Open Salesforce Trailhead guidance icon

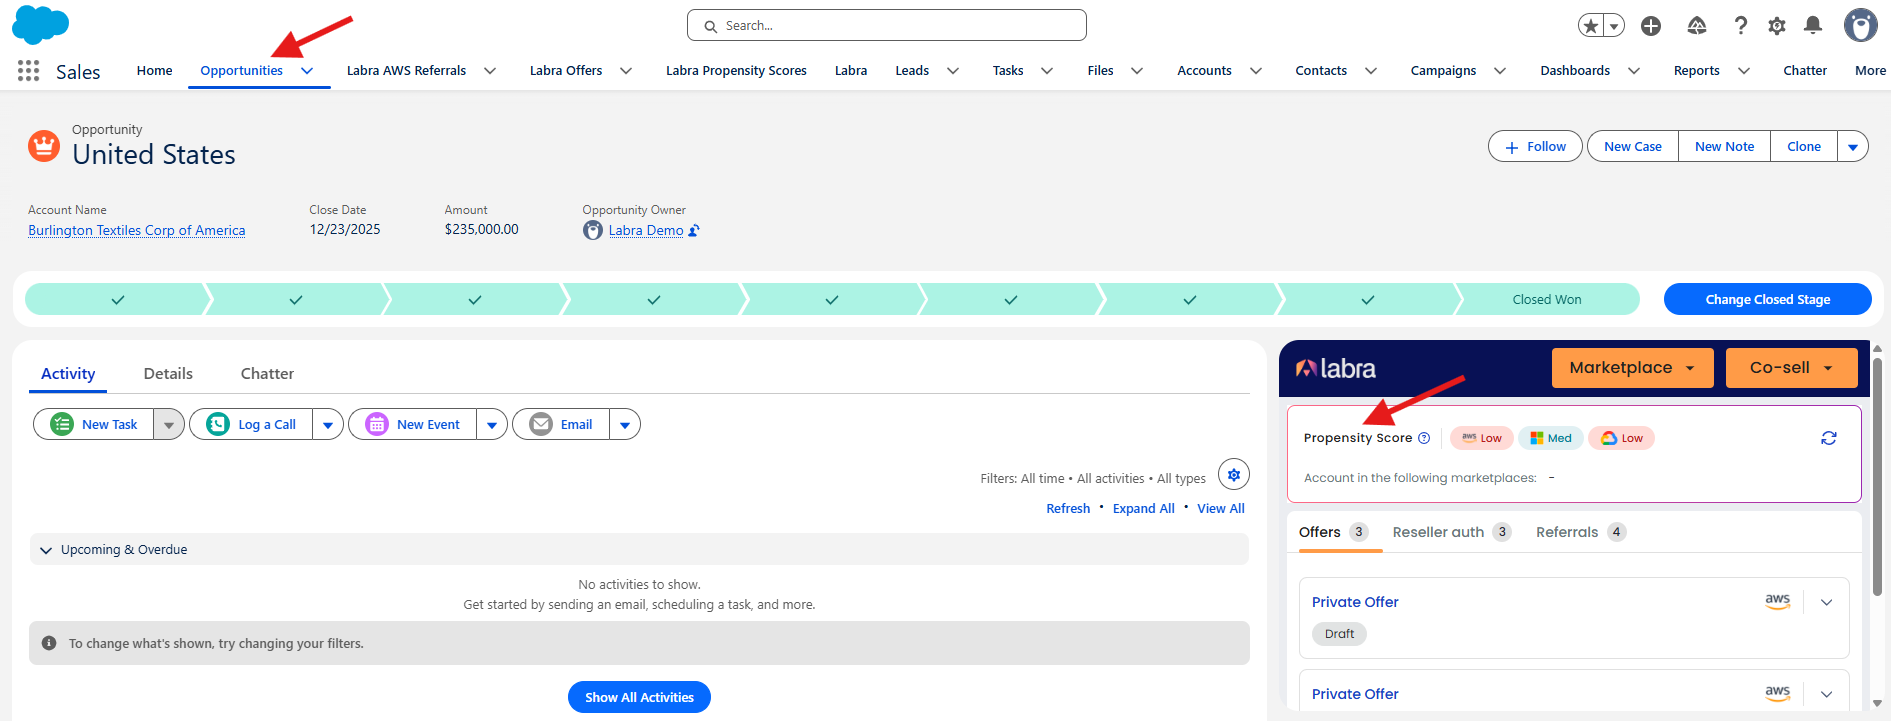pyautogui.click(x=1697, y=26)
